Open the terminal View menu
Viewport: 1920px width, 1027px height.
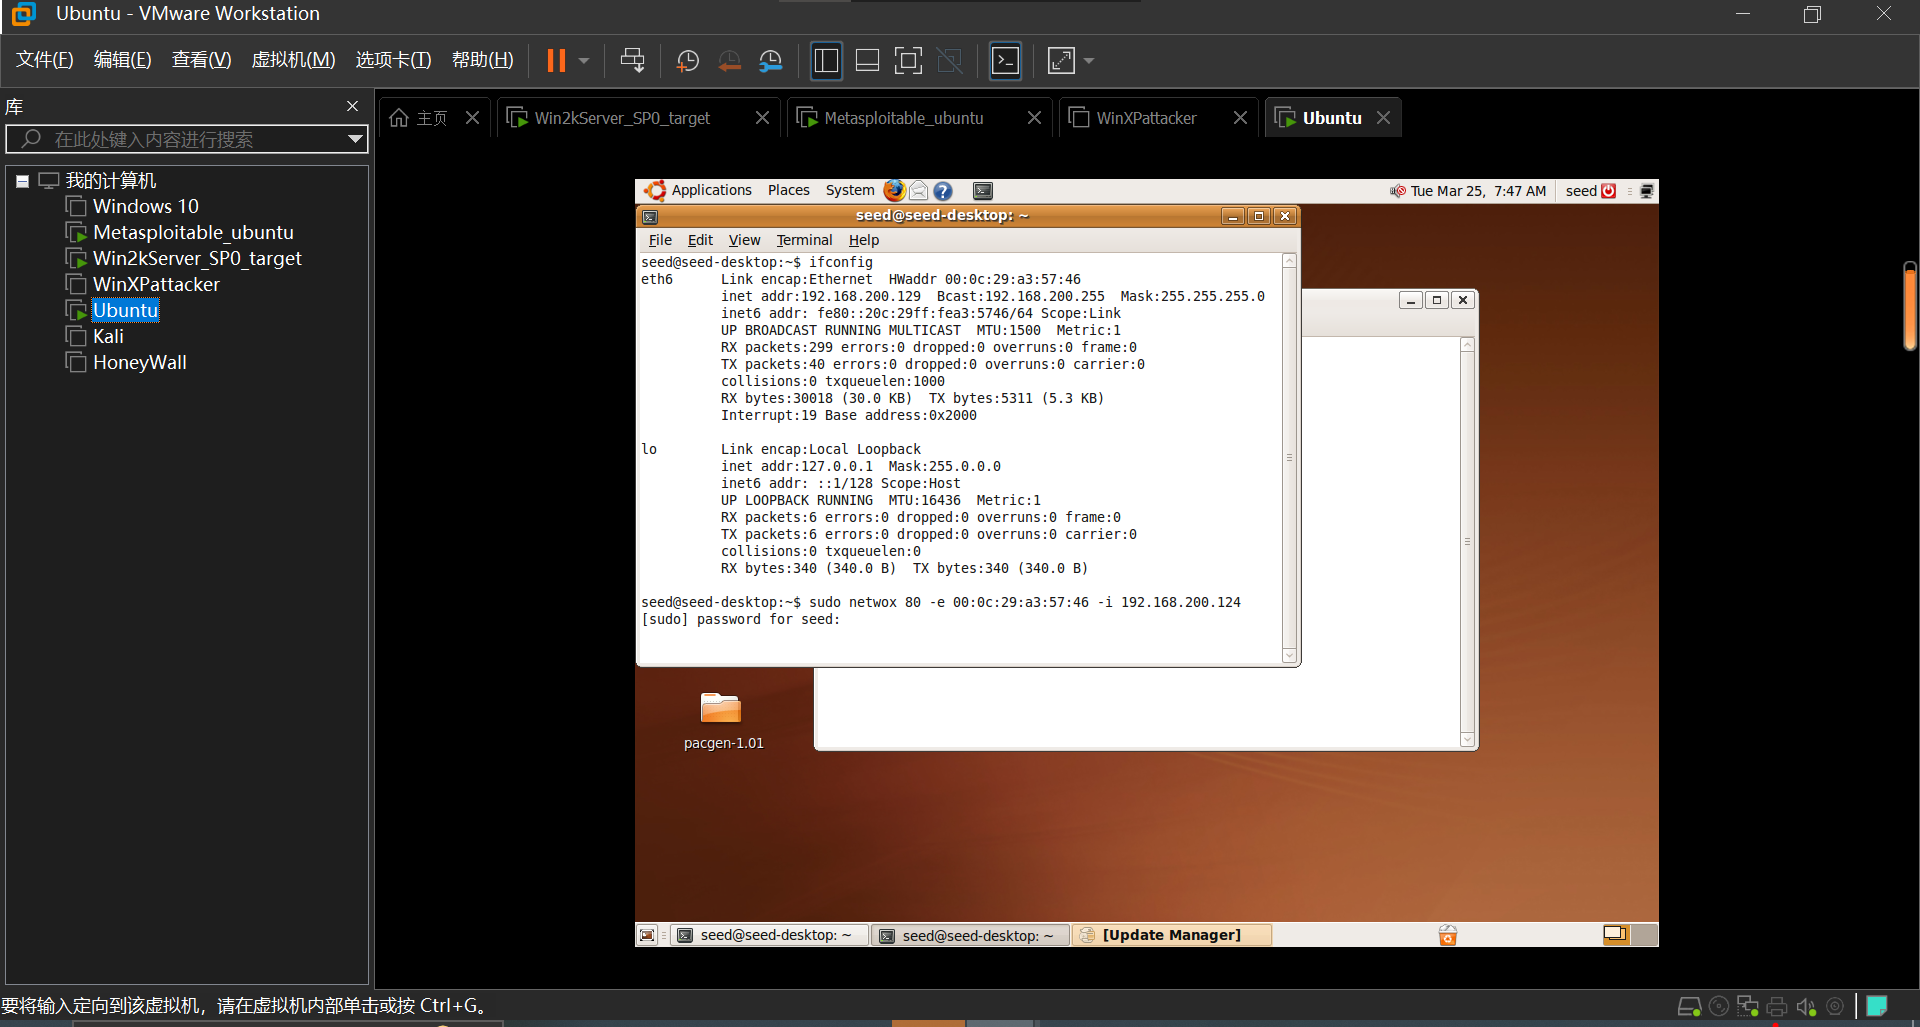click(744, 240)
